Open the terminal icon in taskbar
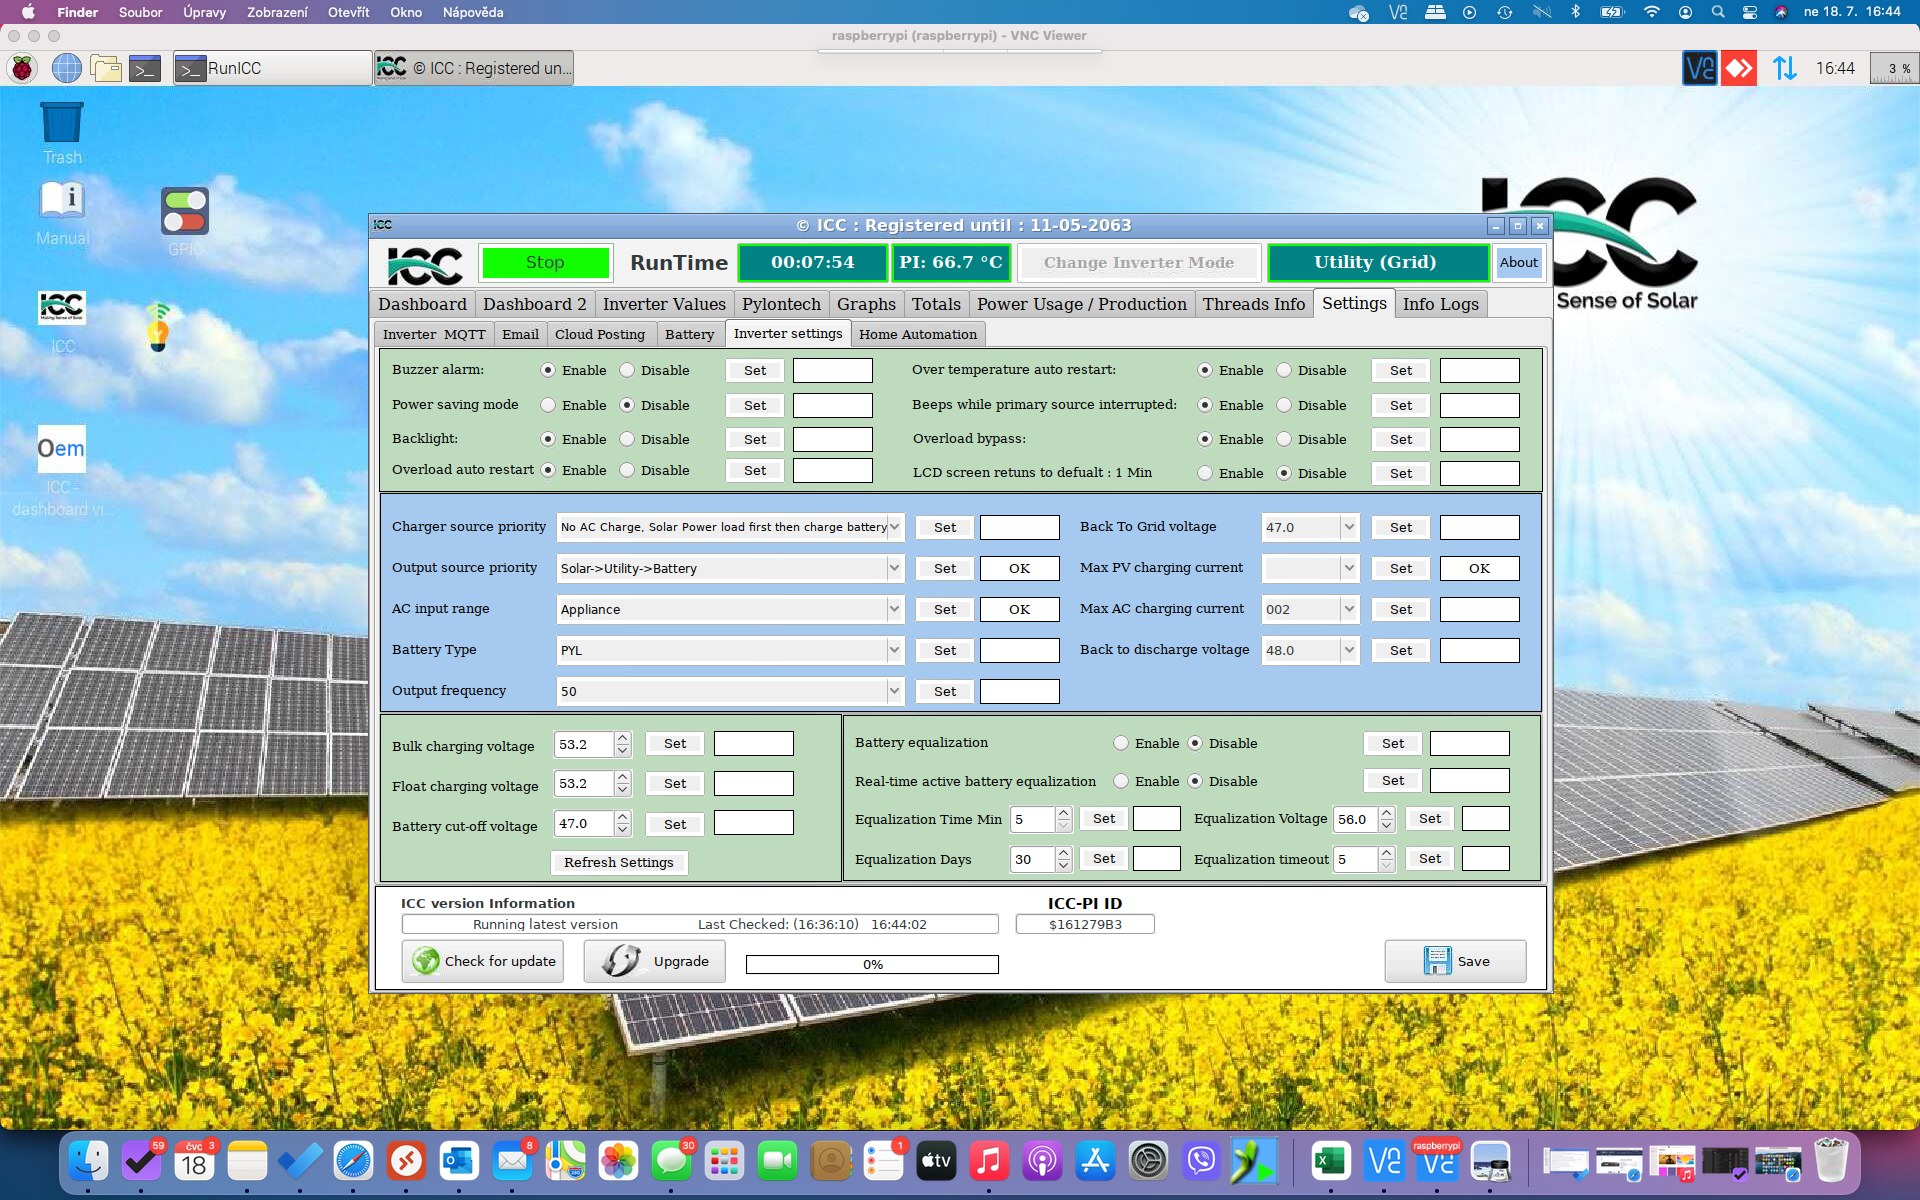1920x1200 pixels. tap(145, 68)
